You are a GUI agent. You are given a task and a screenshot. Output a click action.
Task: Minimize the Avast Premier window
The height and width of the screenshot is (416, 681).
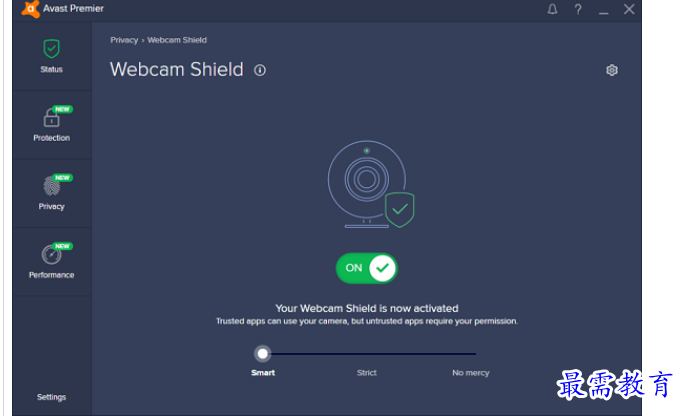point(603,10)
